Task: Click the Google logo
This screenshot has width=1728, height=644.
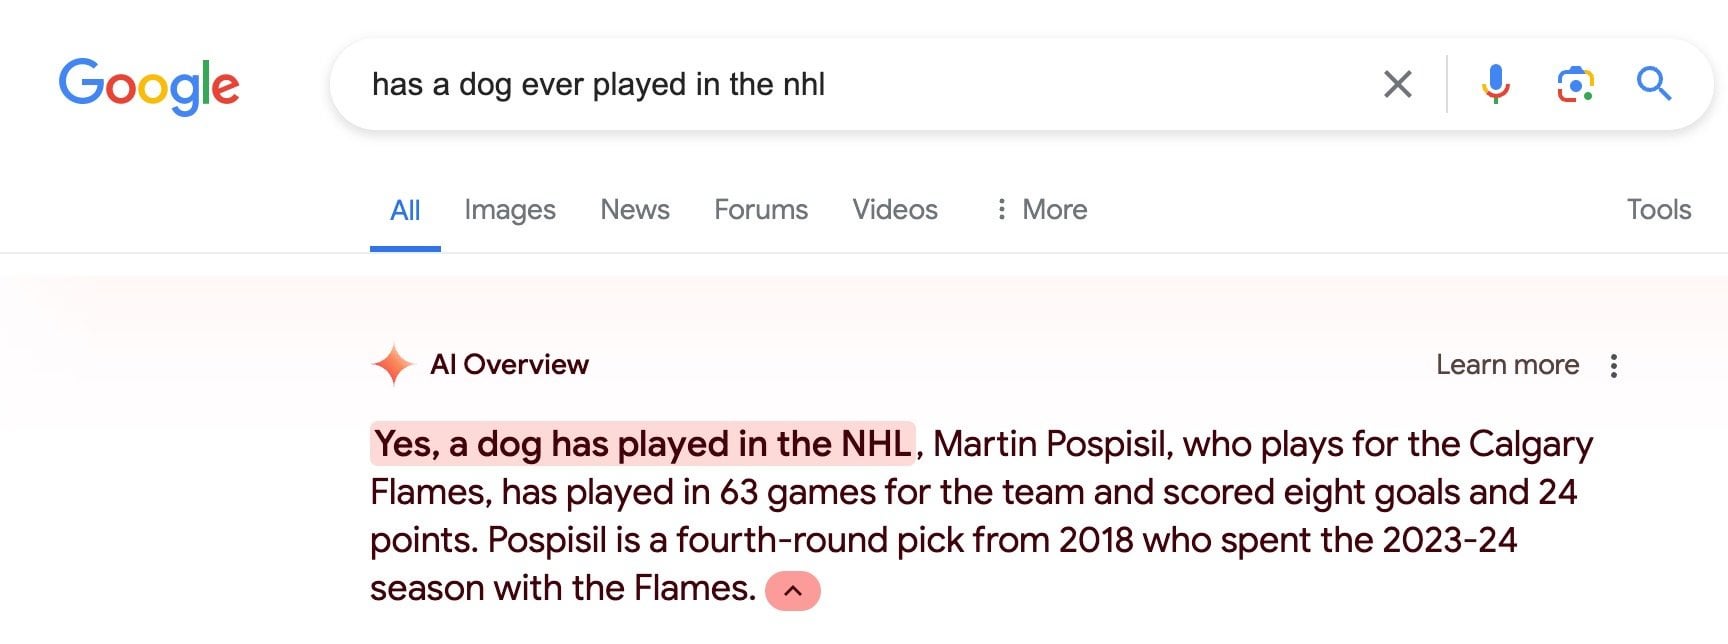Action: pyautogui.click(x=149, y=86)
